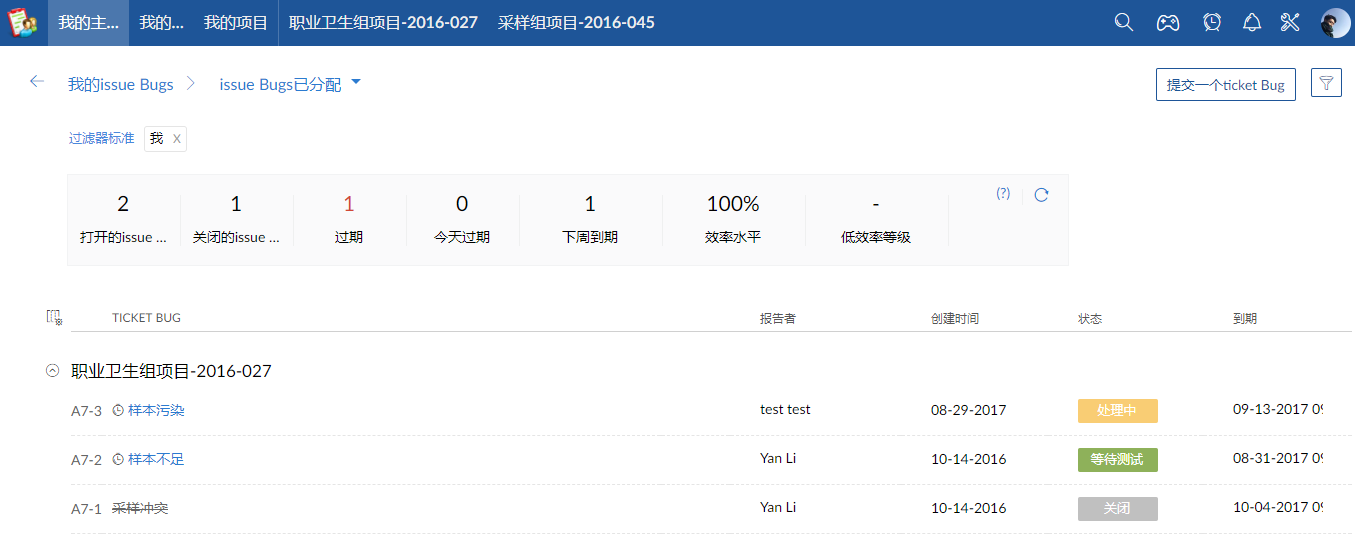Refresh the statistics summary

pyautogui.click(x=1041, y=195)
